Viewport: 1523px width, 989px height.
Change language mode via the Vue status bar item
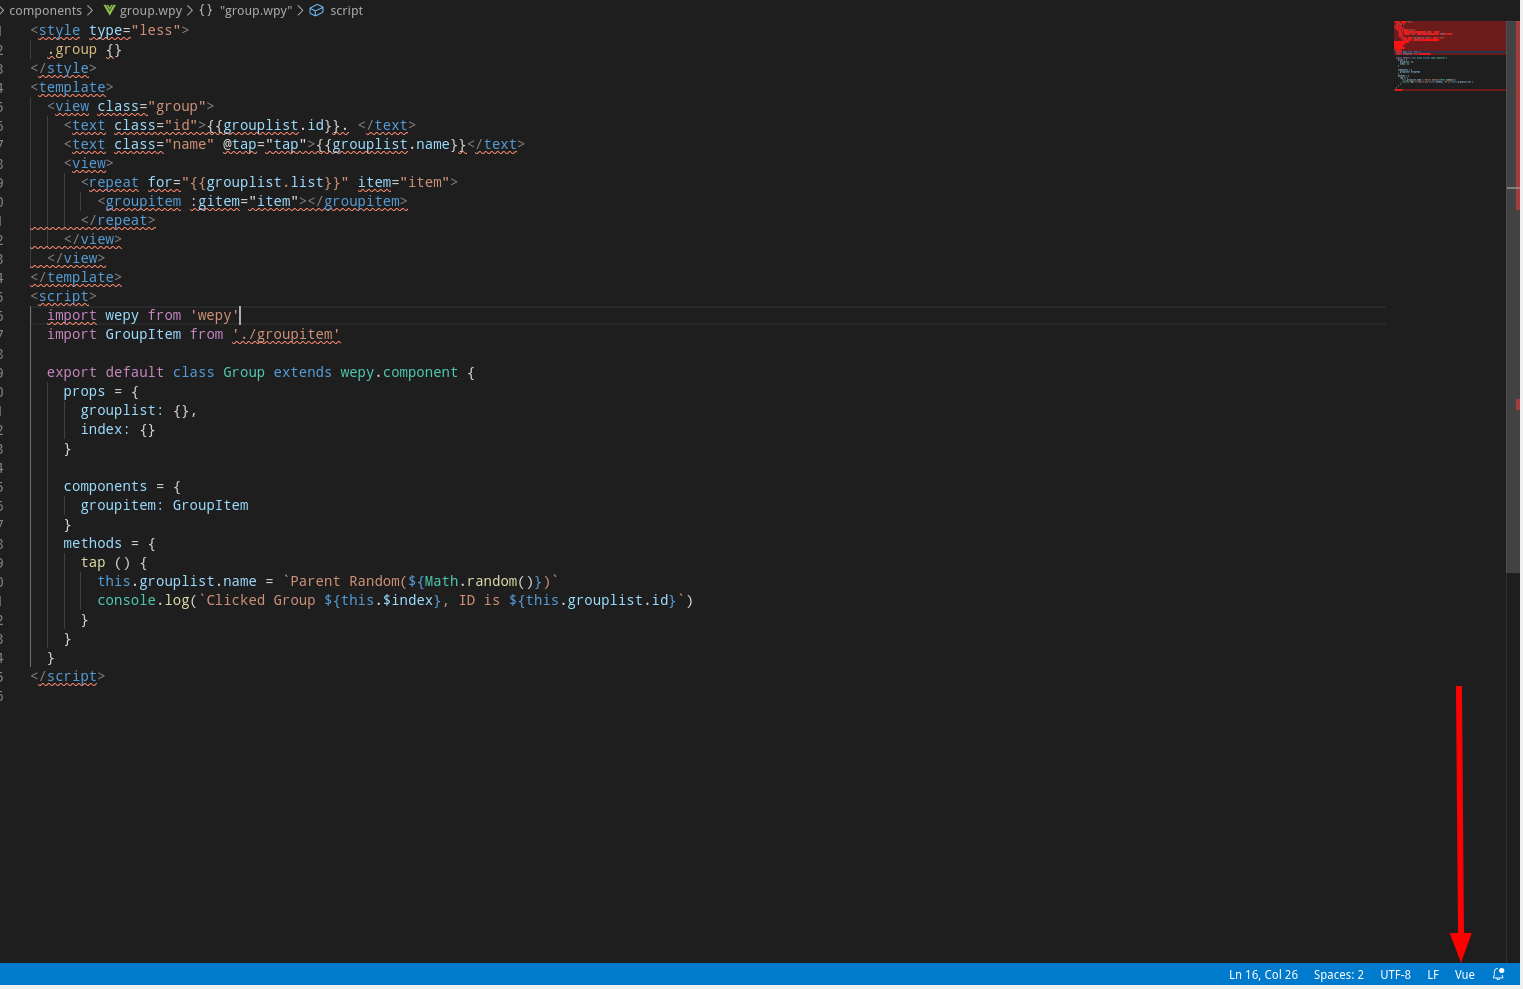1464,974
